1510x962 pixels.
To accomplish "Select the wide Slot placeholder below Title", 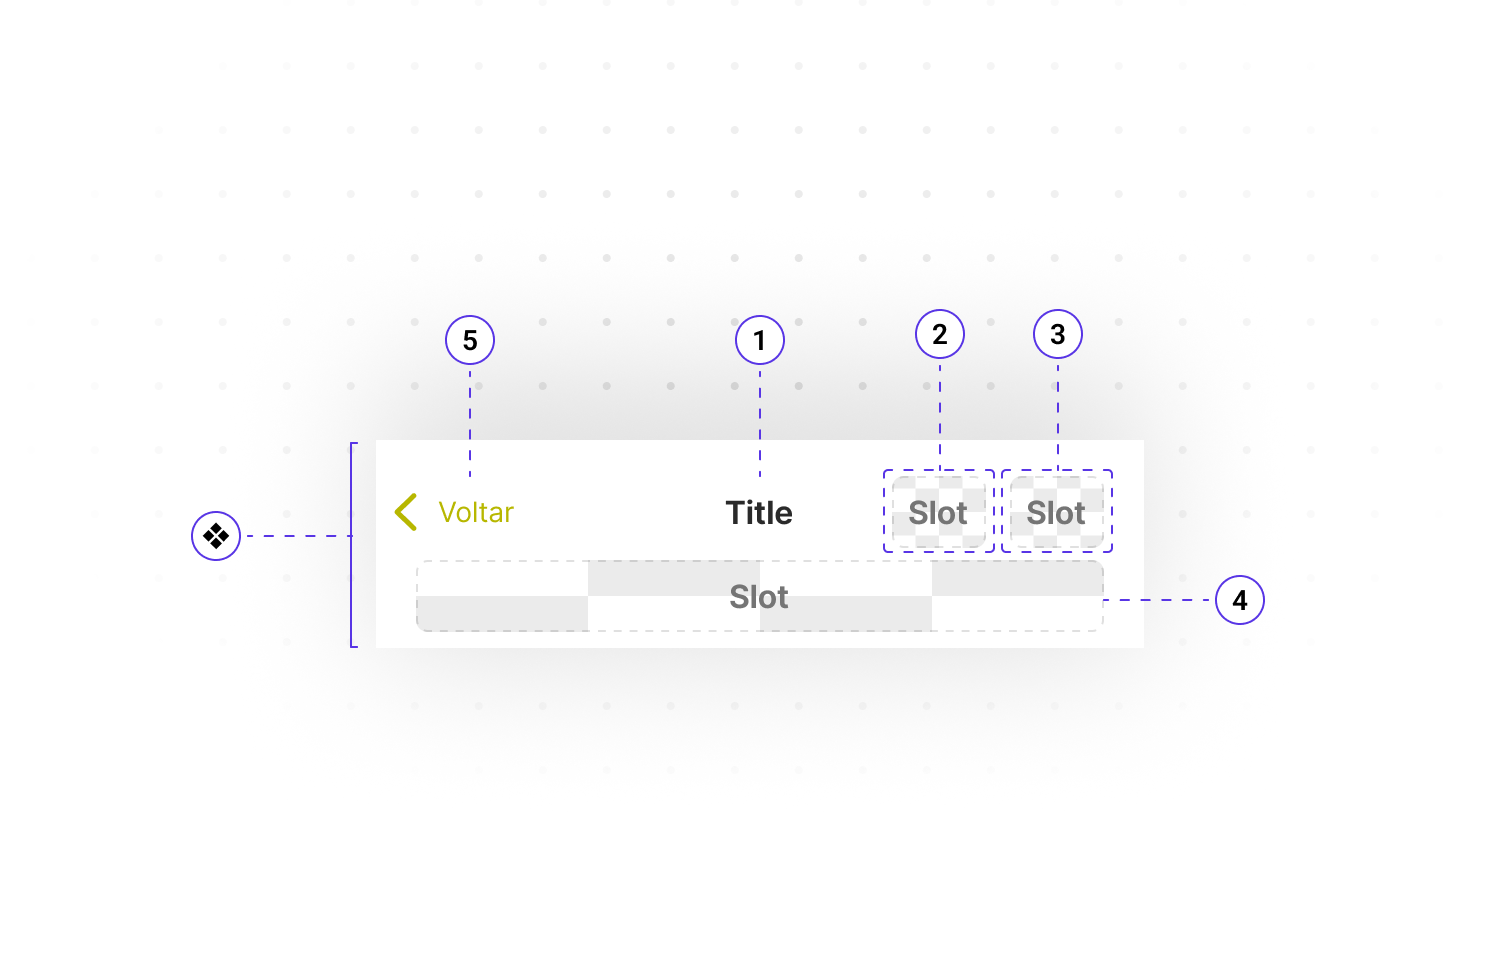I will [x=759, y=597].
